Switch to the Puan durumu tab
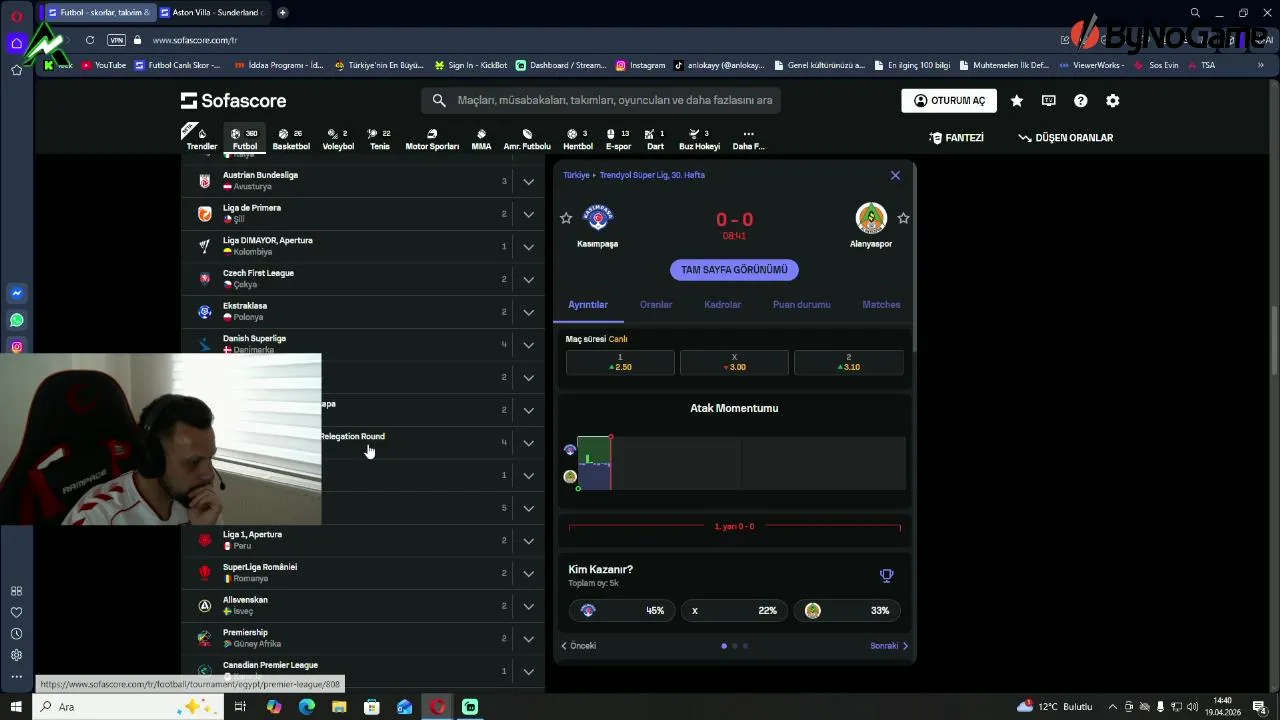 point(801,305)
